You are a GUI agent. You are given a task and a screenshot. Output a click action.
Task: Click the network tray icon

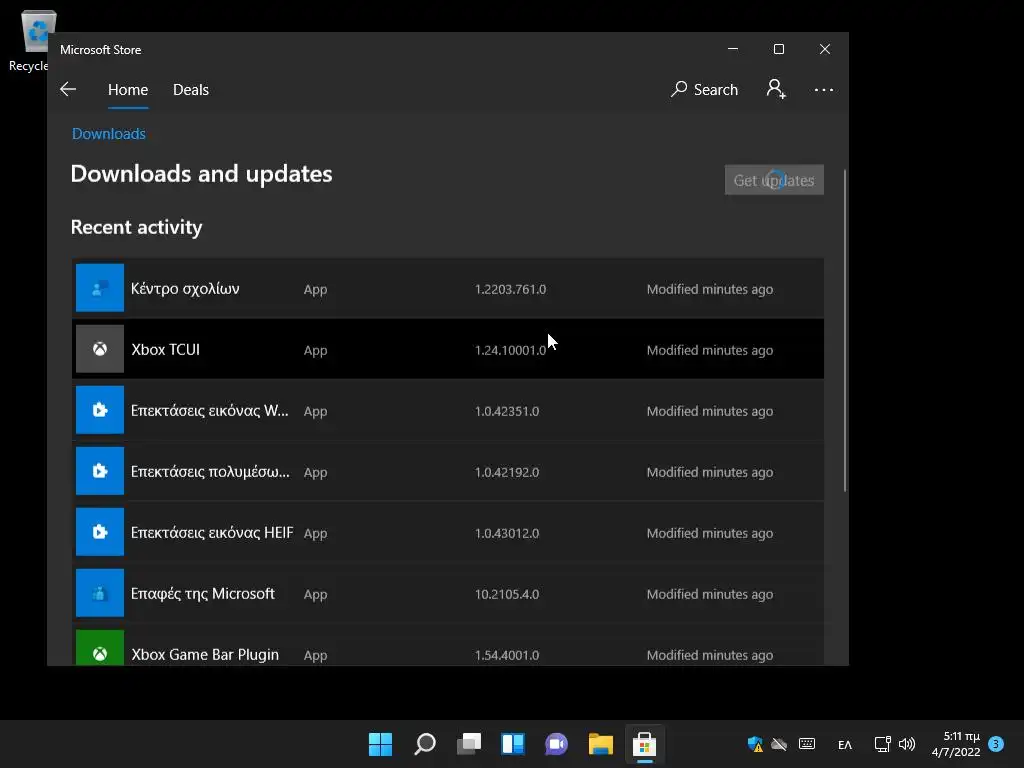pos(882,744)
